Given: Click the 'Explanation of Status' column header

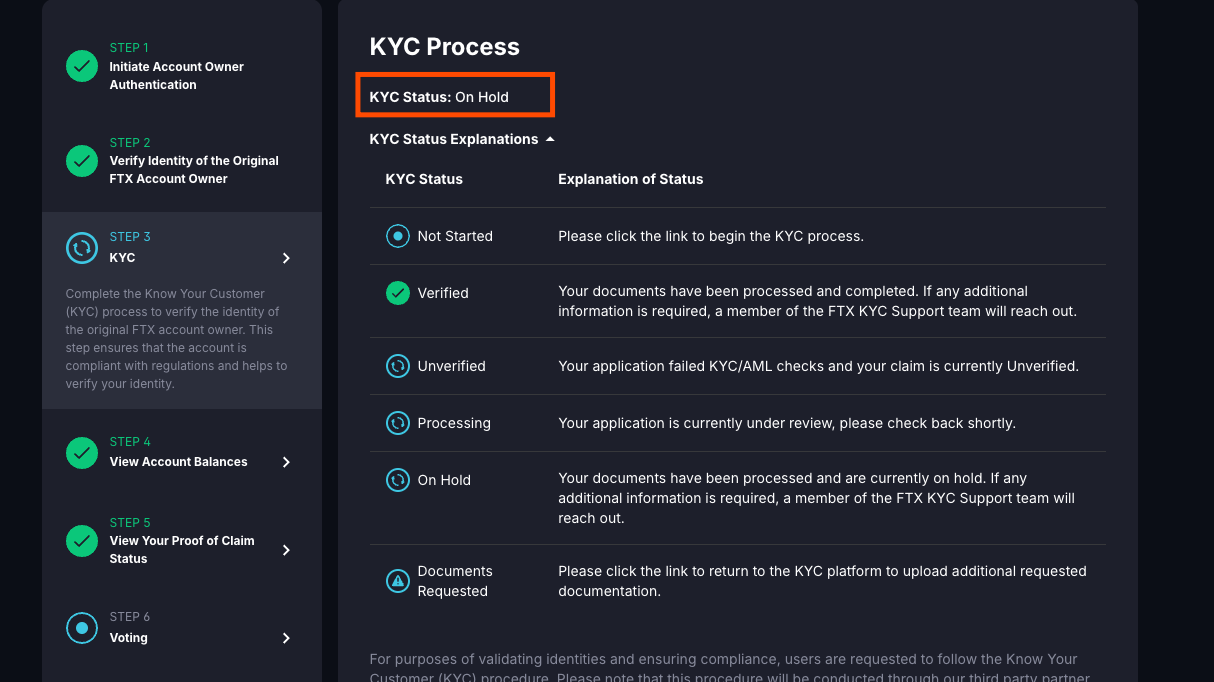Looking at the screenshot, I should coord(631,179).
